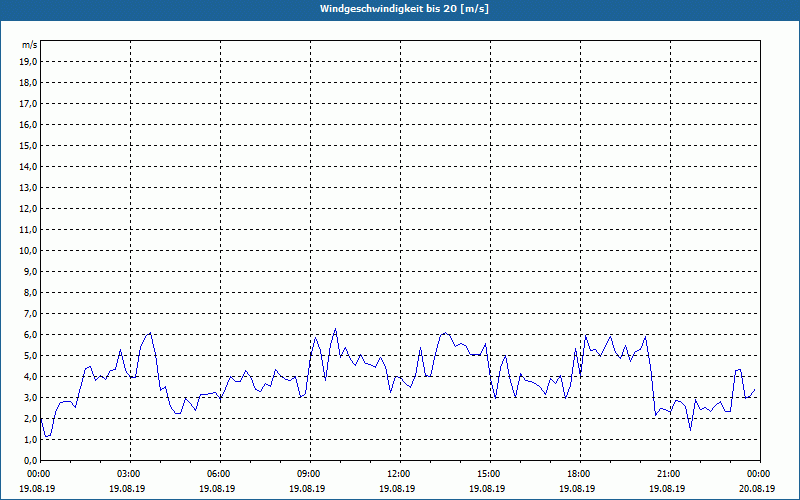The height and width of the screenshot is (500, 800).
Task: Click the "0,0" y-axis origin value
Action: pyautogui.click(x=30, y=460)
